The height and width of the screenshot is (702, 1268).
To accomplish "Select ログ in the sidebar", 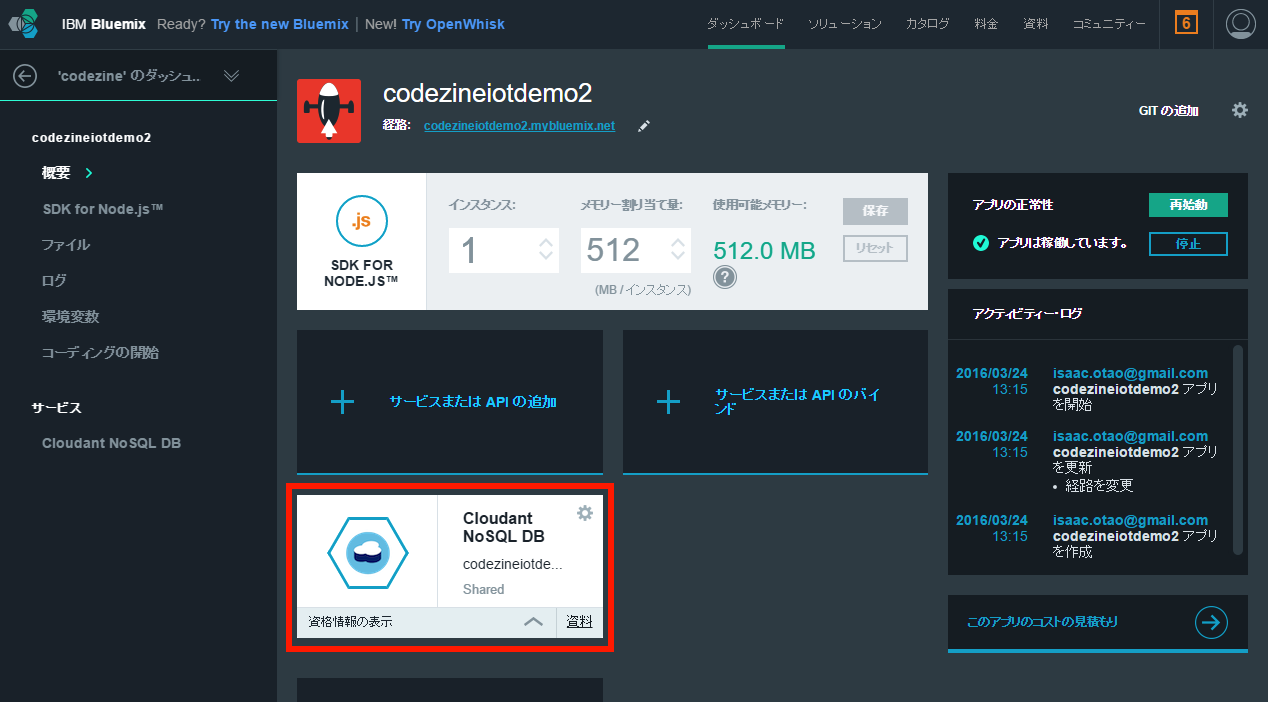I will [x=54, y=281].
